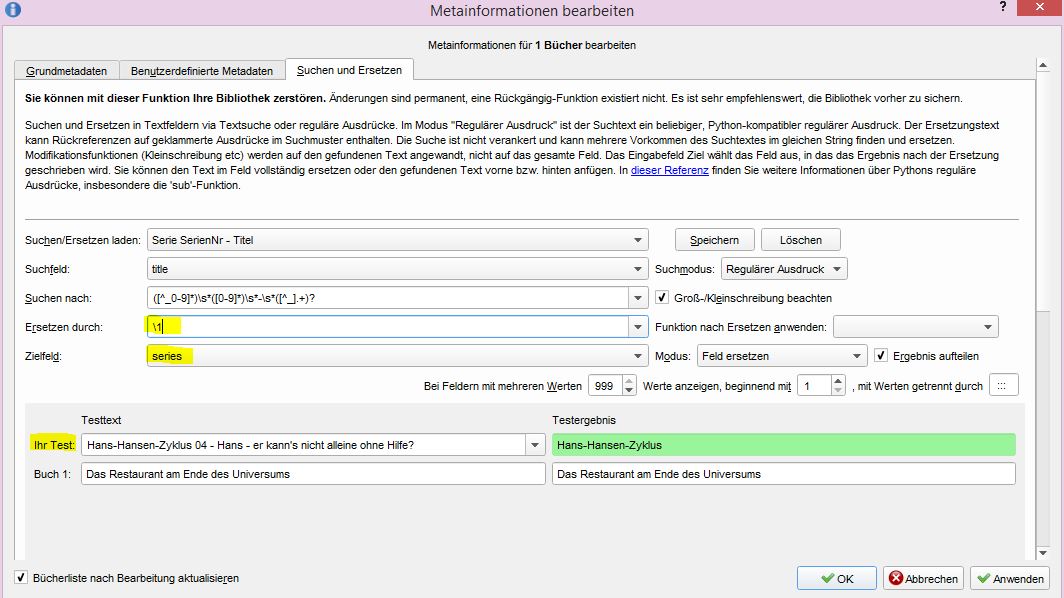Click the info icon in the title bar
The image size is (1064, 598).
[x=12, y=11]
